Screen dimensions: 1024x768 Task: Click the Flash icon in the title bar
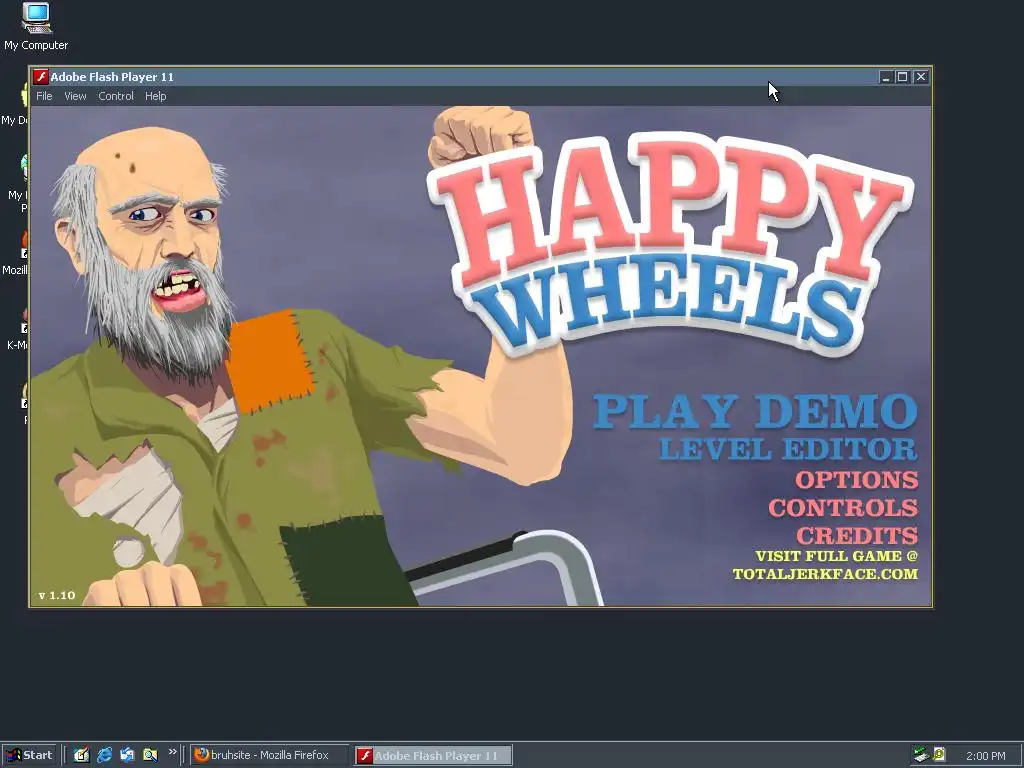click(40, 77)
